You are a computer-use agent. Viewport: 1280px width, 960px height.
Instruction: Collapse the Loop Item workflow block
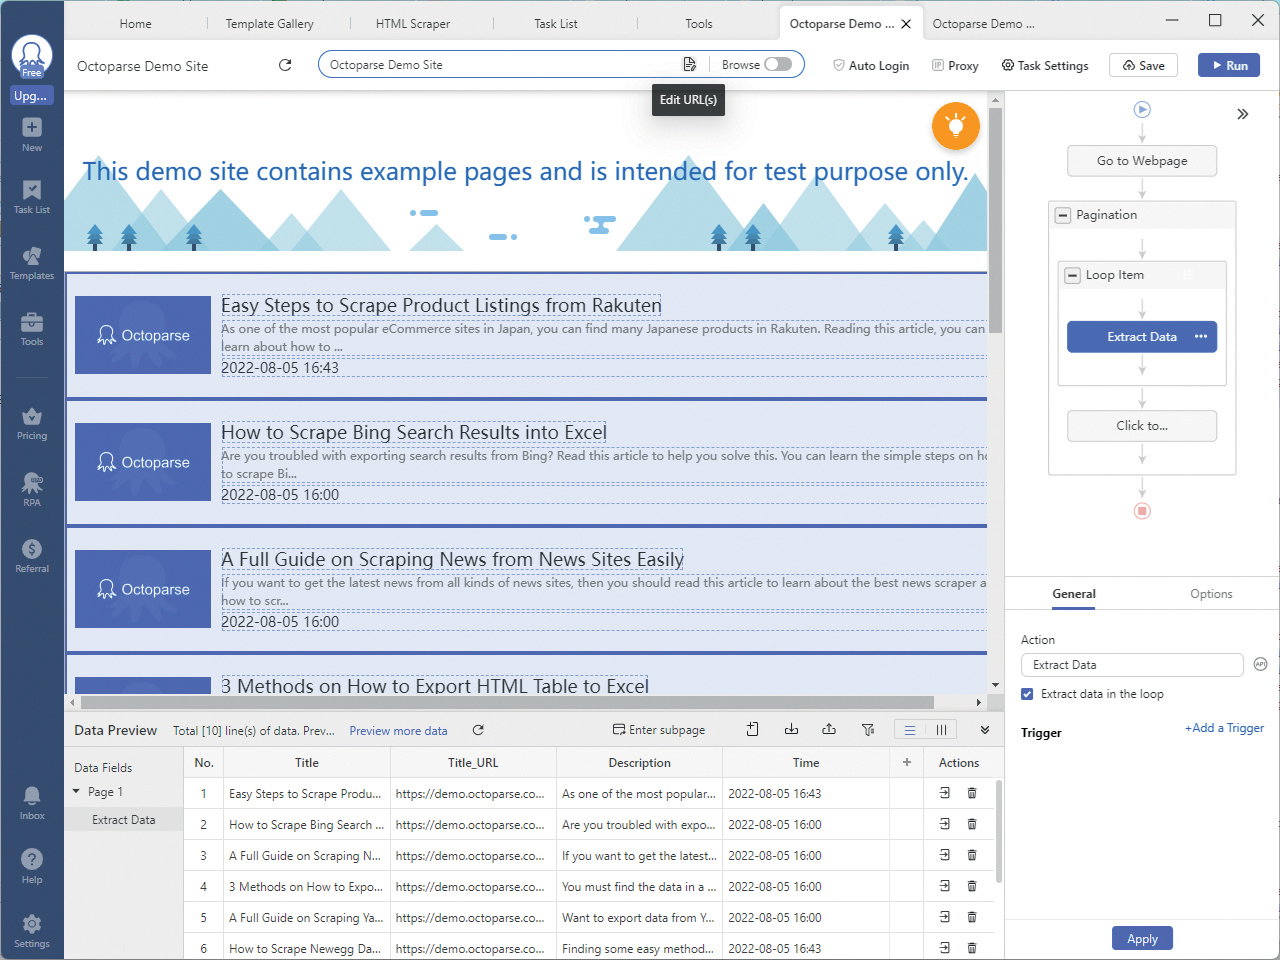[1073, 275]
